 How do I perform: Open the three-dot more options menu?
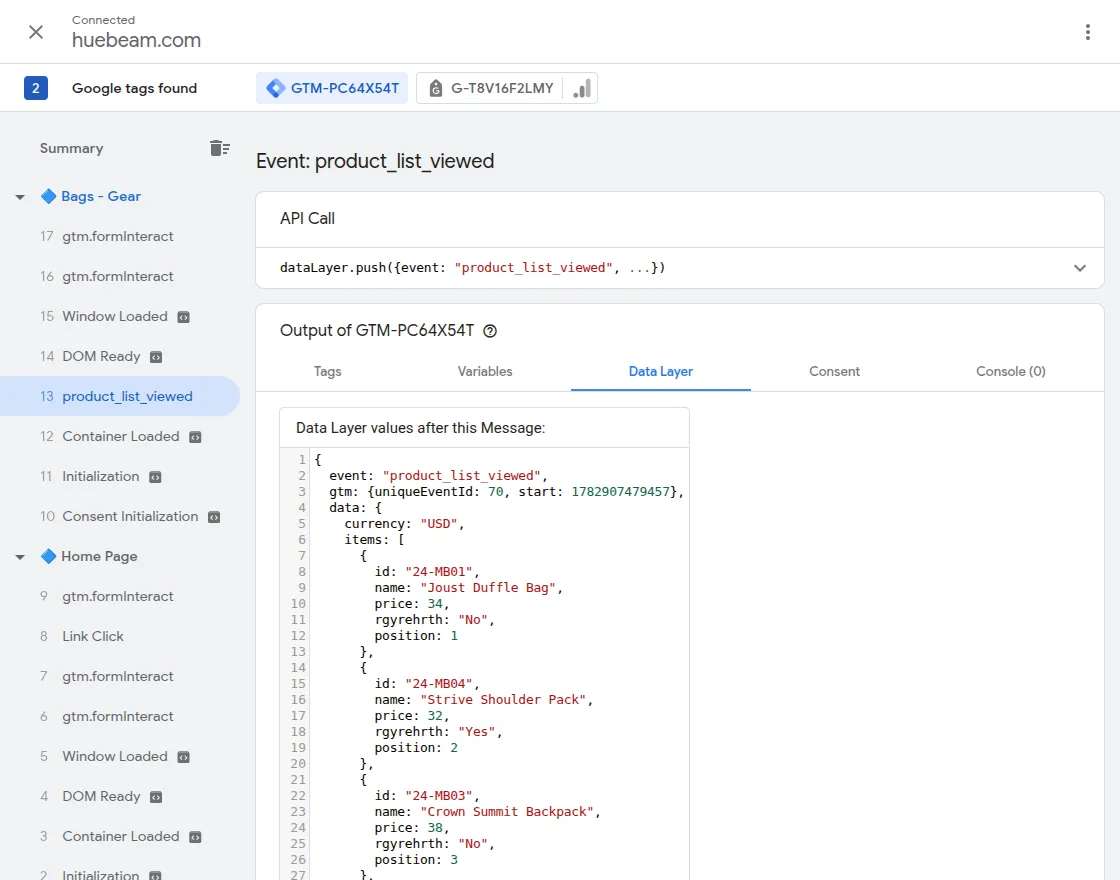coord(1087,32)
